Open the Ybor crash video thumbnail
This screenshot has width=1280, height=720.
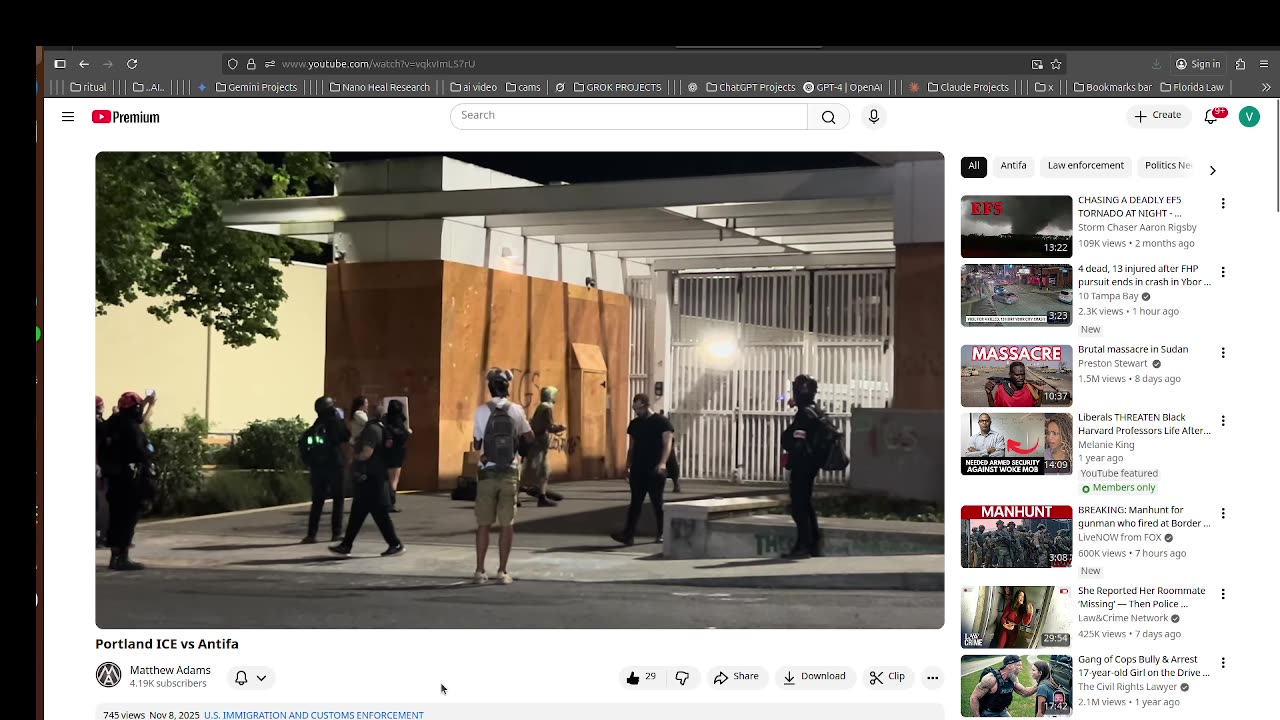click(1016, 295)
